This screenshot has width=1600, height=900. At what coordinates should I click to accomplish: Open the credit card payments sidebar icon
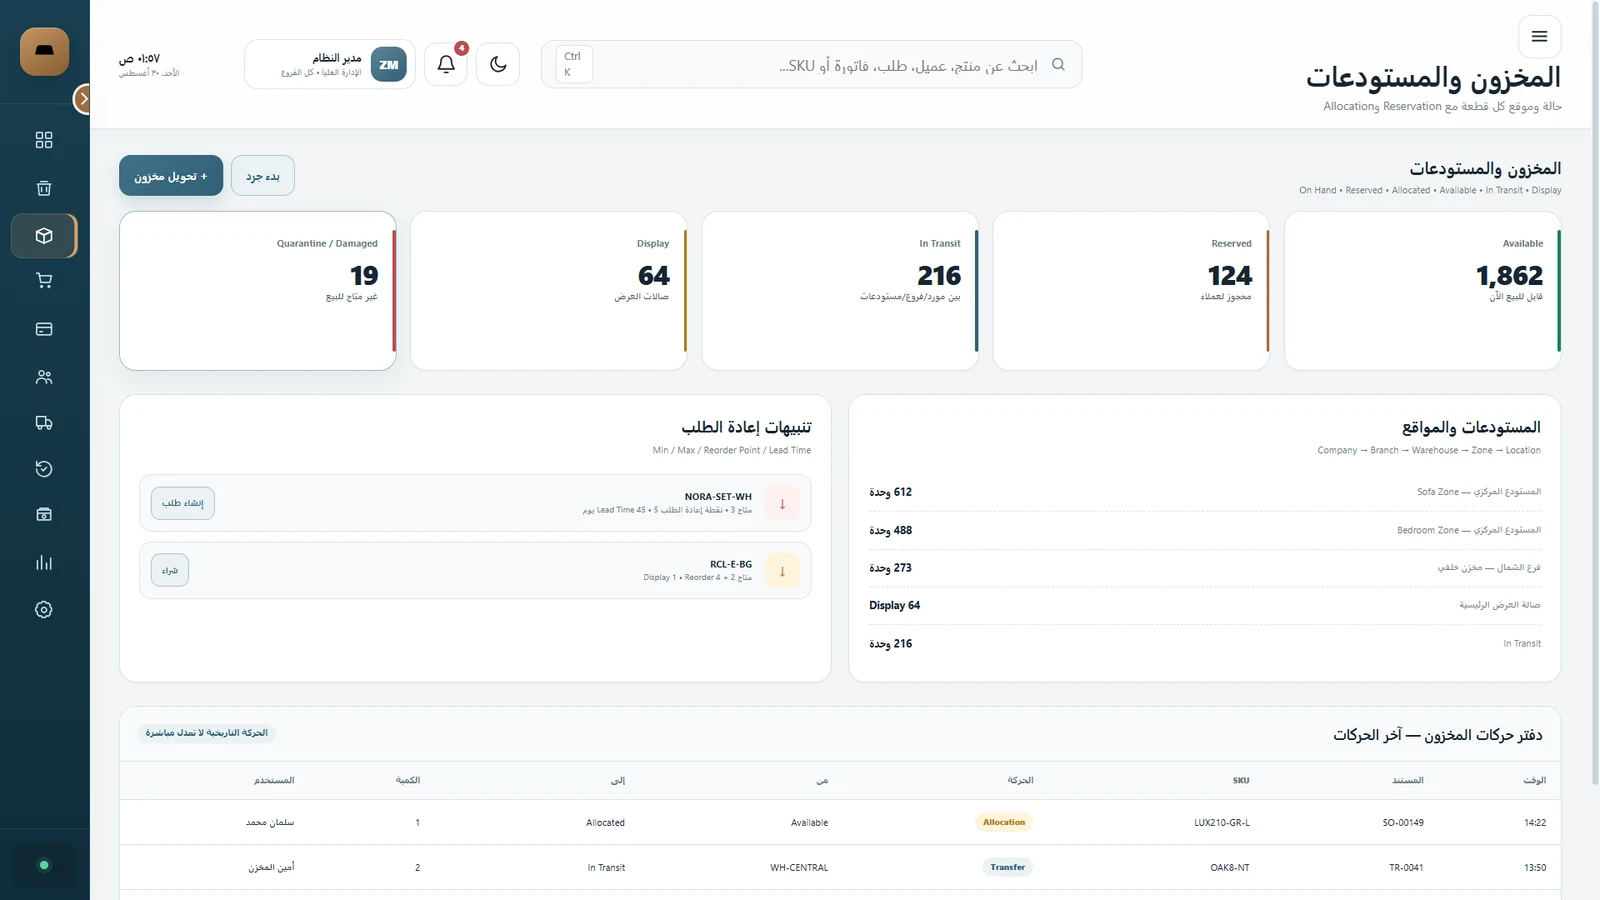coord(44,329)
